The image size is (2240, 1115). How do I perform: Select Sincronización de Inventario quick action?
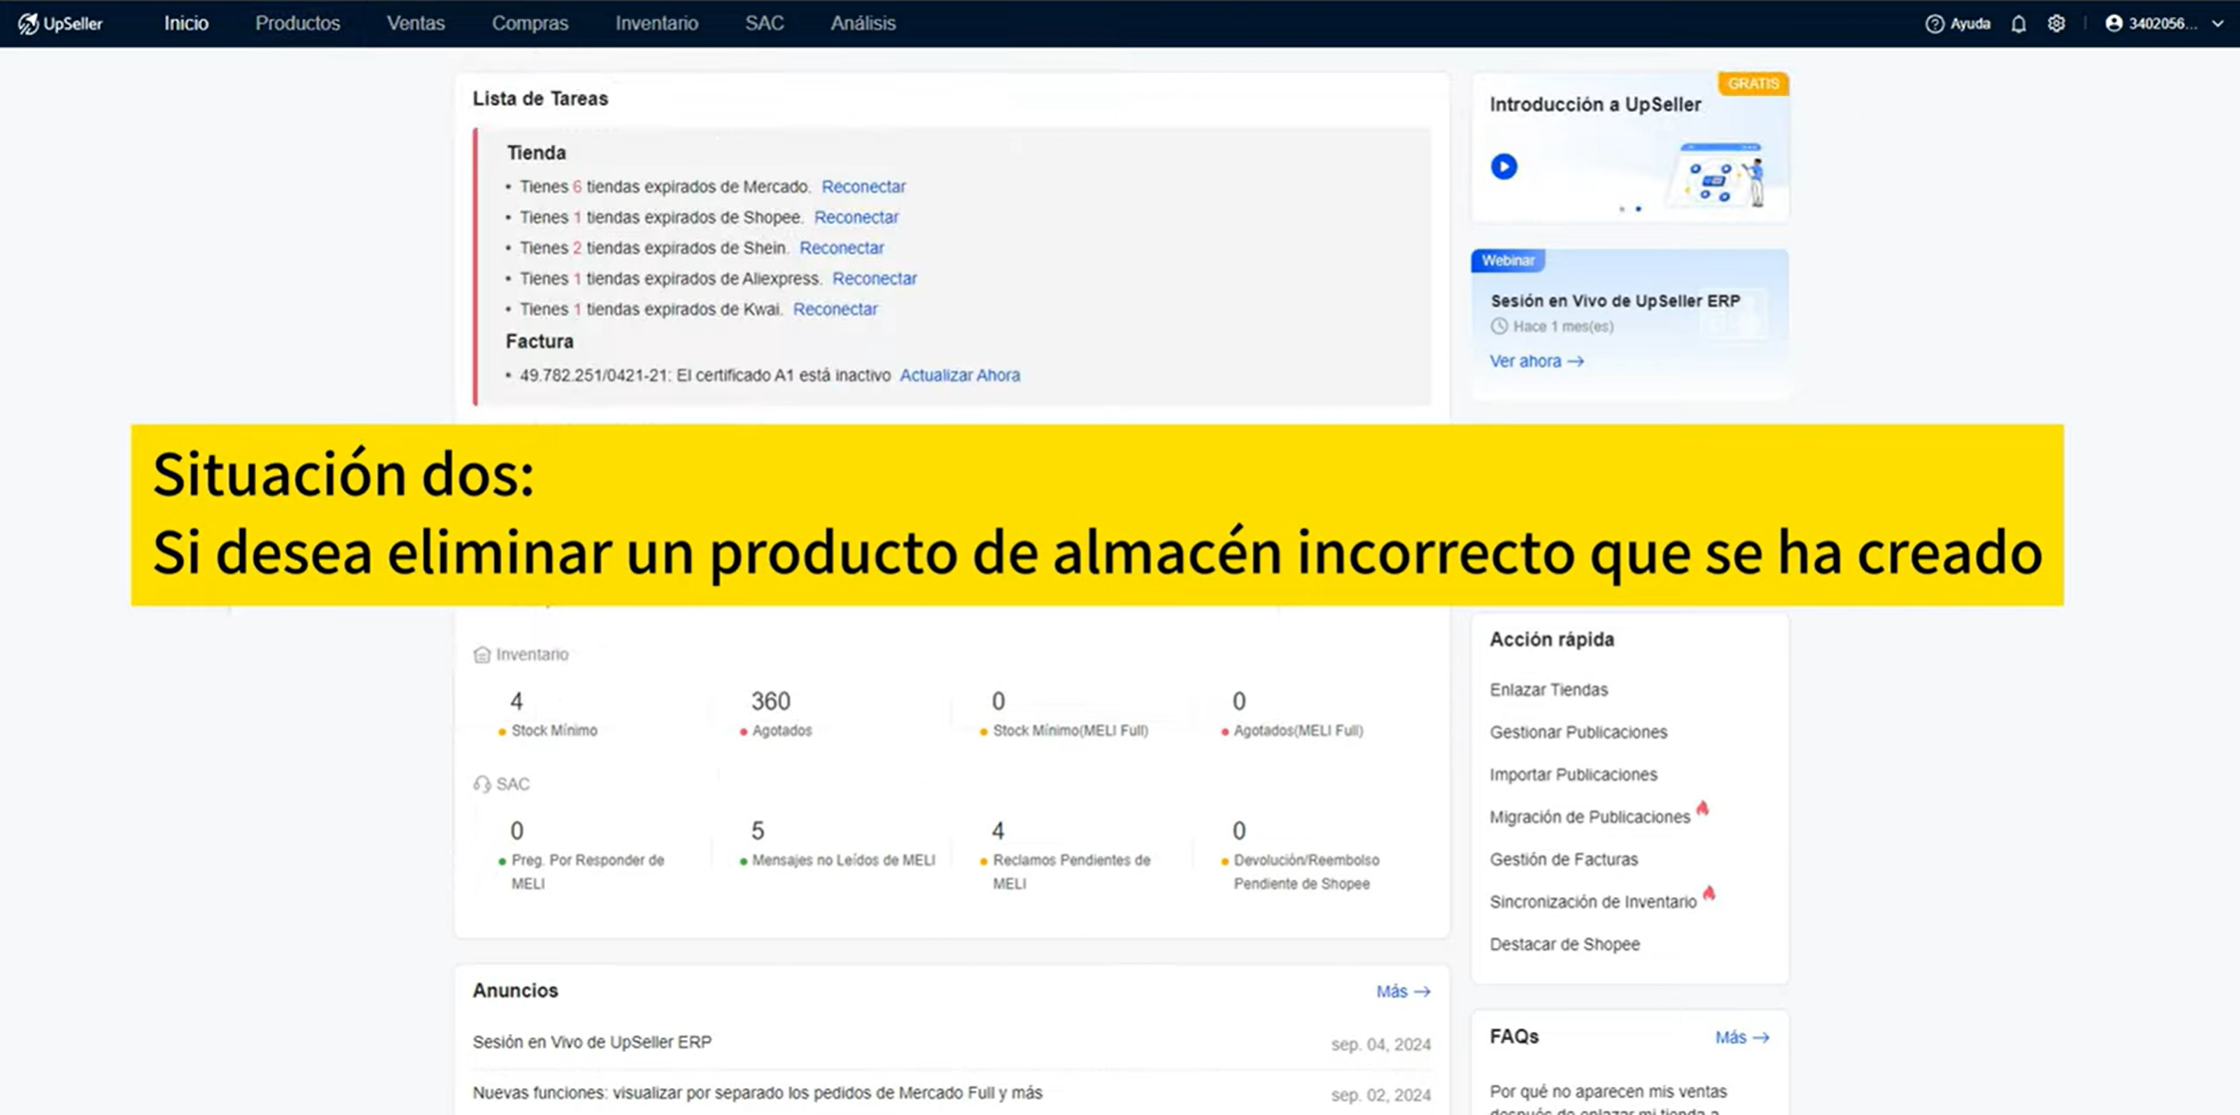coord(1593,902)
